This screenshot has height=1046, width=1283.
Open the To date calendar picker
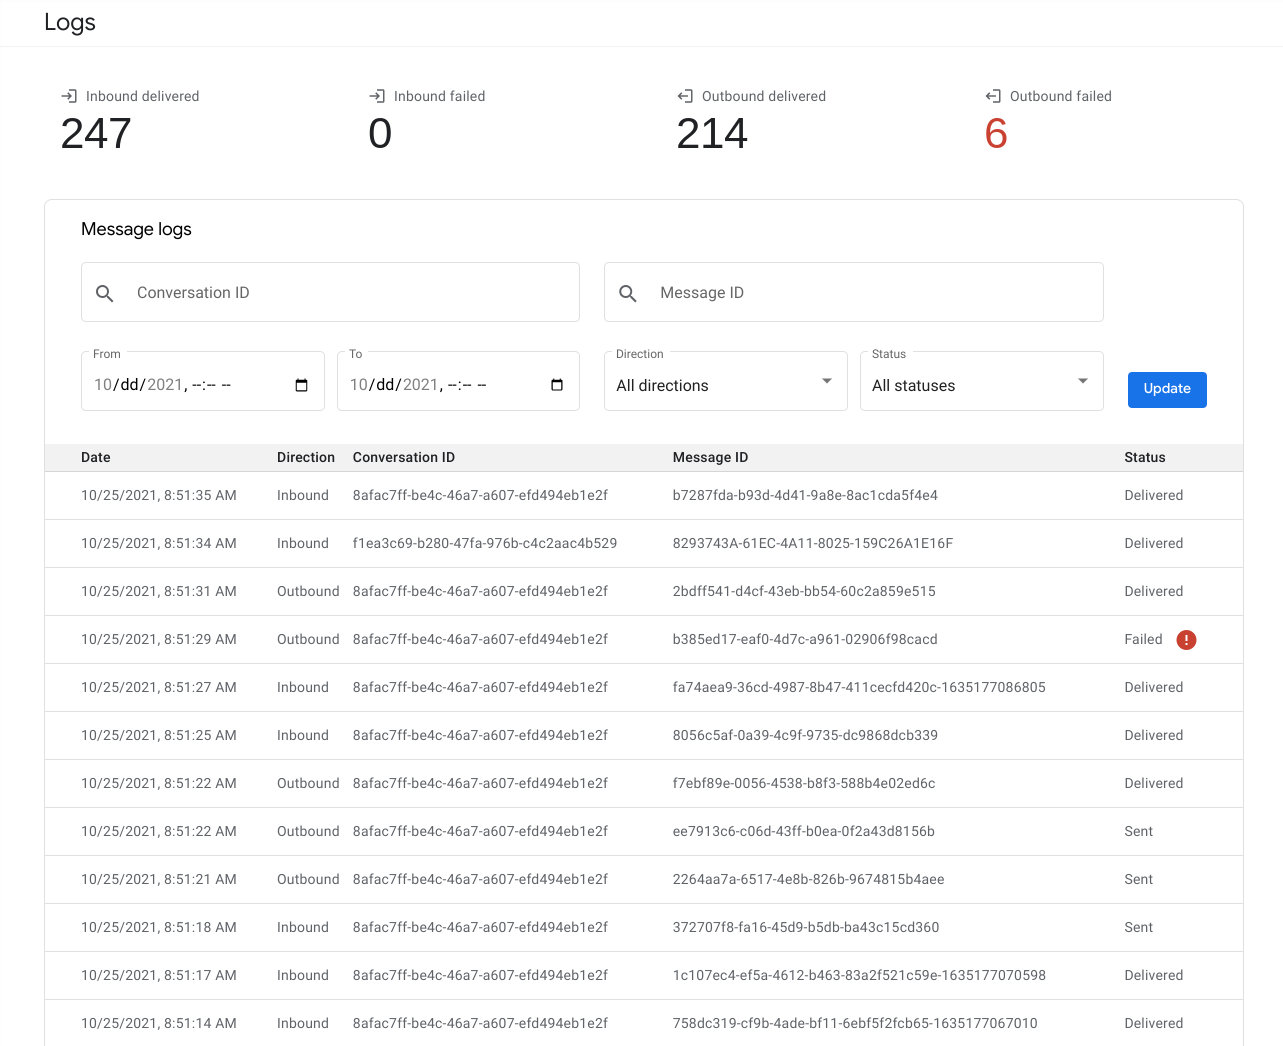tap(556, 384)
